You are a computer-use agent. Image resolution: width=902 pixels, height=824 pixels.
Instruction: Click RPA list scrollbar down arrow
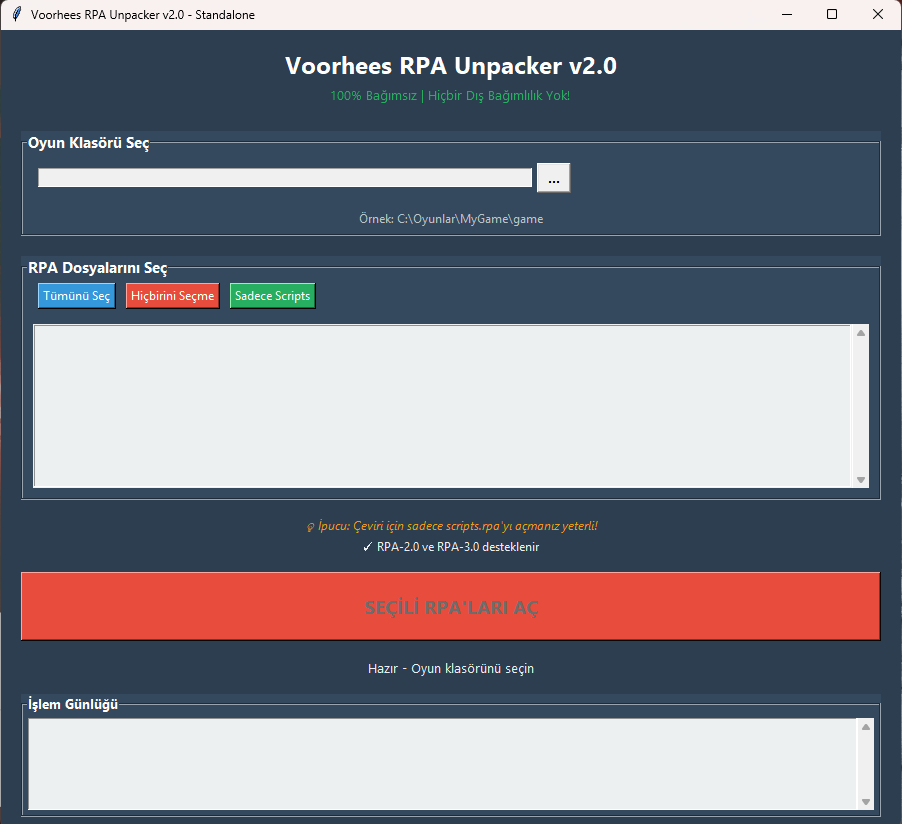coord(861,480)
